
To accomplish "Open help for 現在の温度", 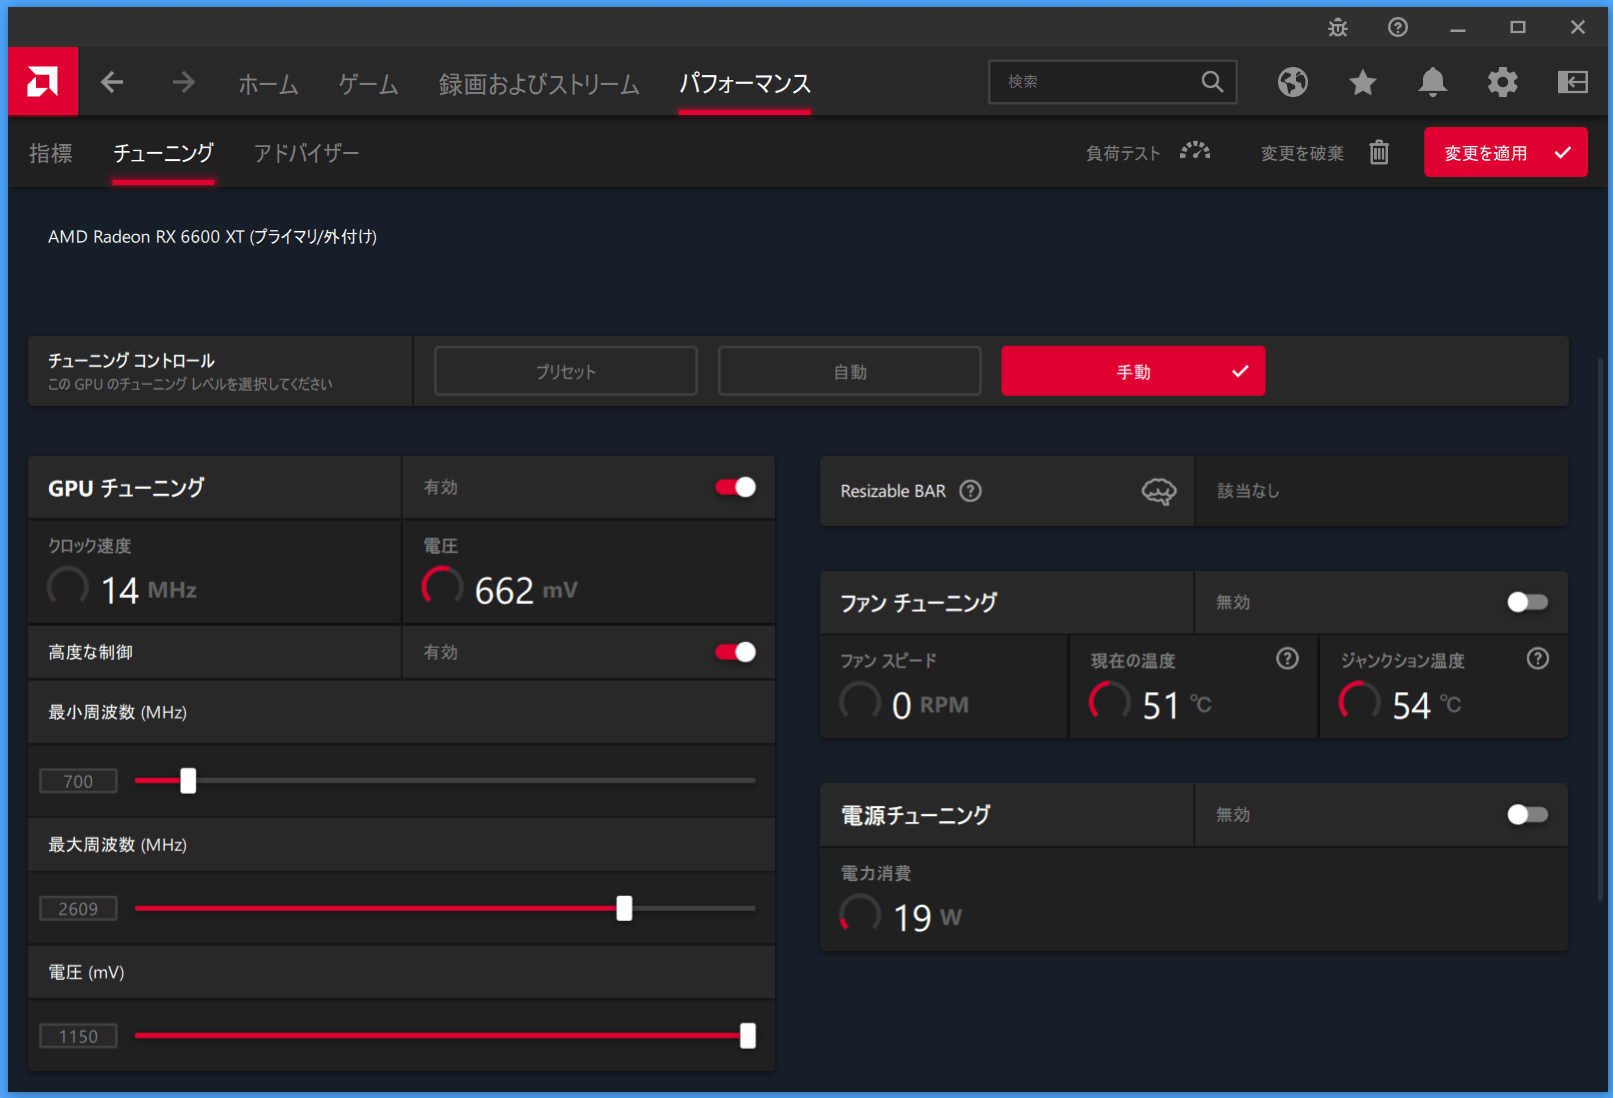I will 1288,658.
